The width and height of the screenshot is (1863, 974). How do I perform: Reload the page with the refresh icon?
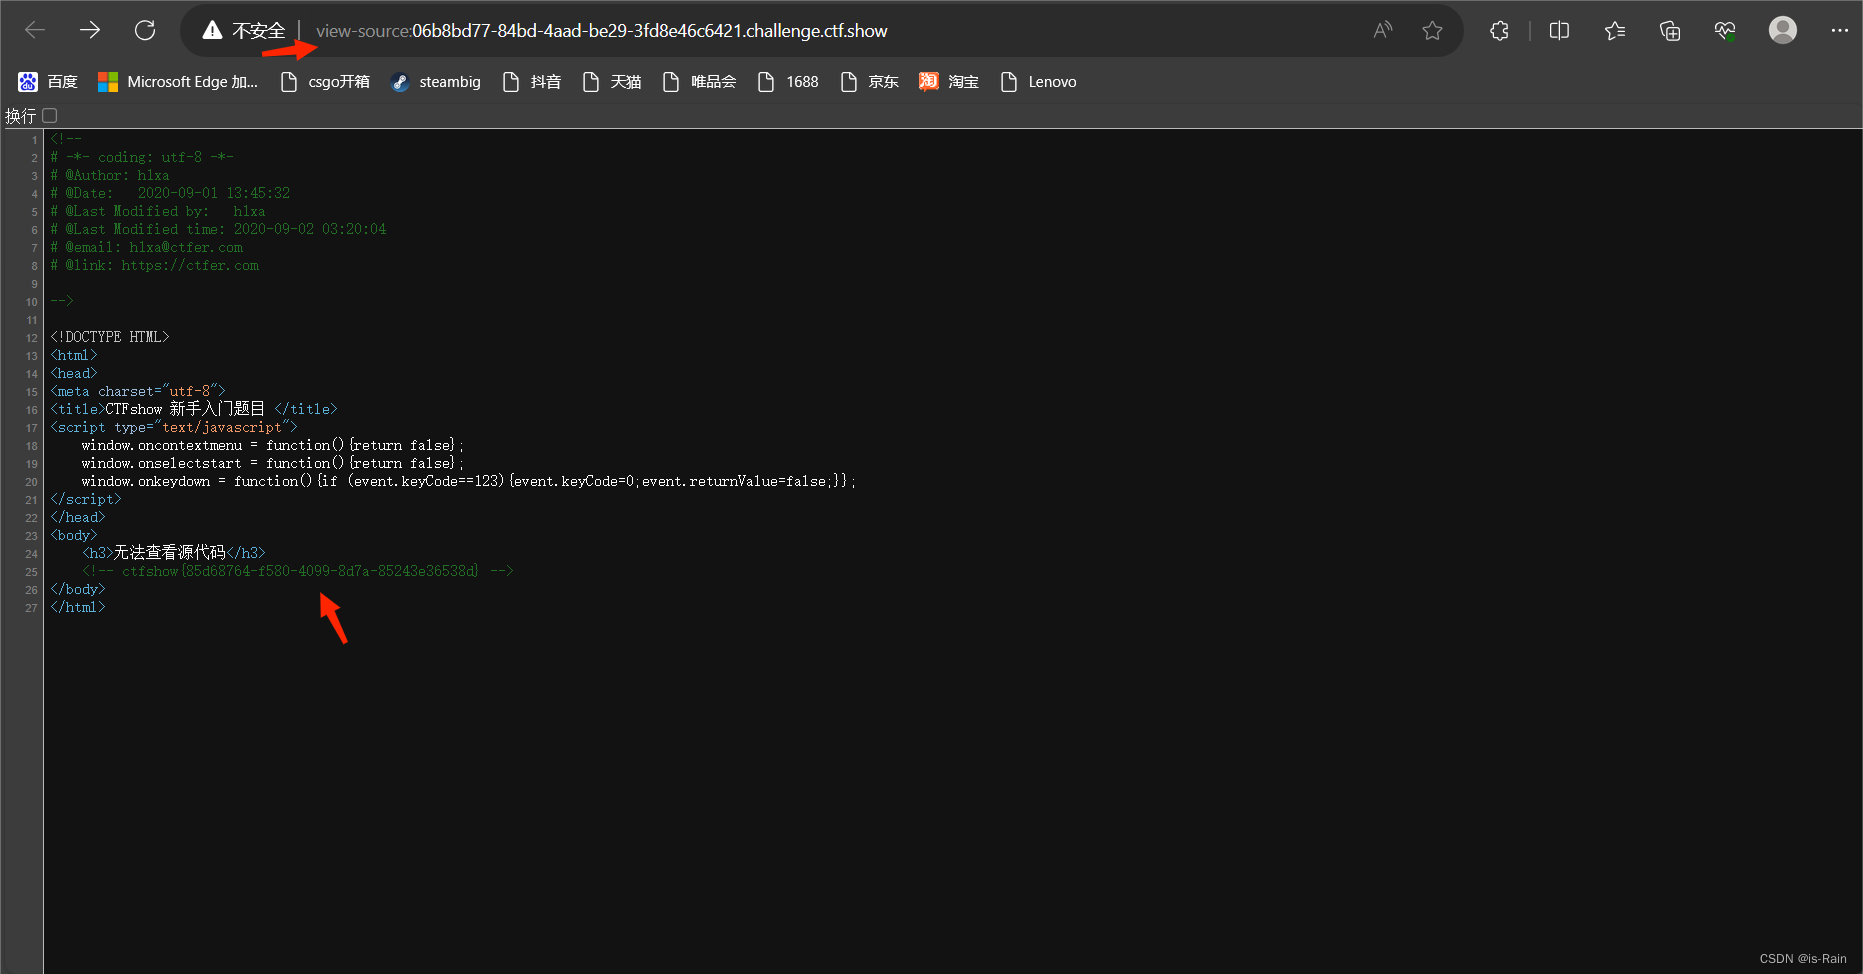(x=145, y=30)
